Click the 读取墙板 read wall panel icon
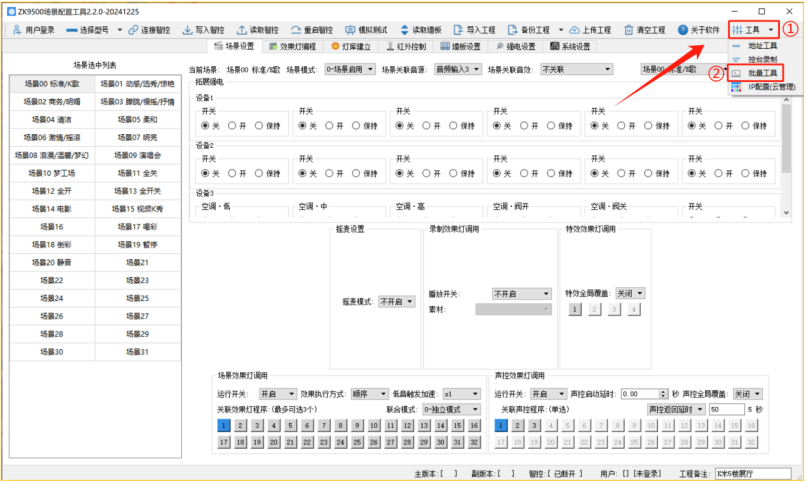This screenshot has height=483, width=807. tap(404, 30)
